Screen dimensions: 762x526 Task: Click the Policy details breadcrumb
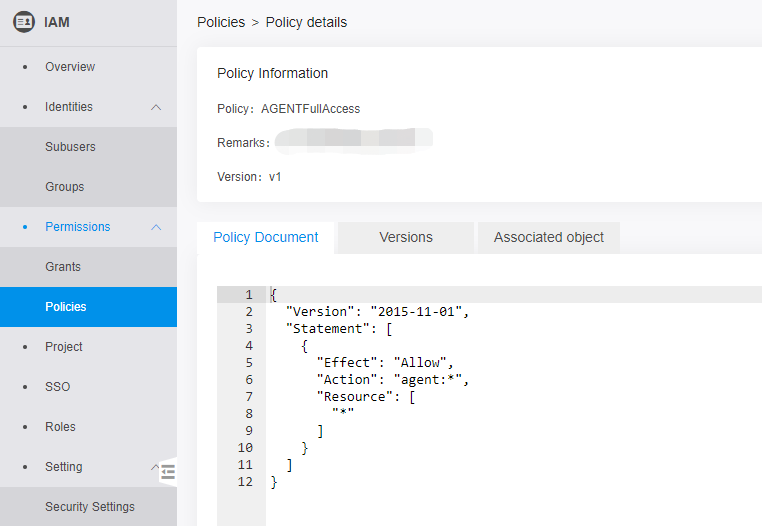pos(306,22)
